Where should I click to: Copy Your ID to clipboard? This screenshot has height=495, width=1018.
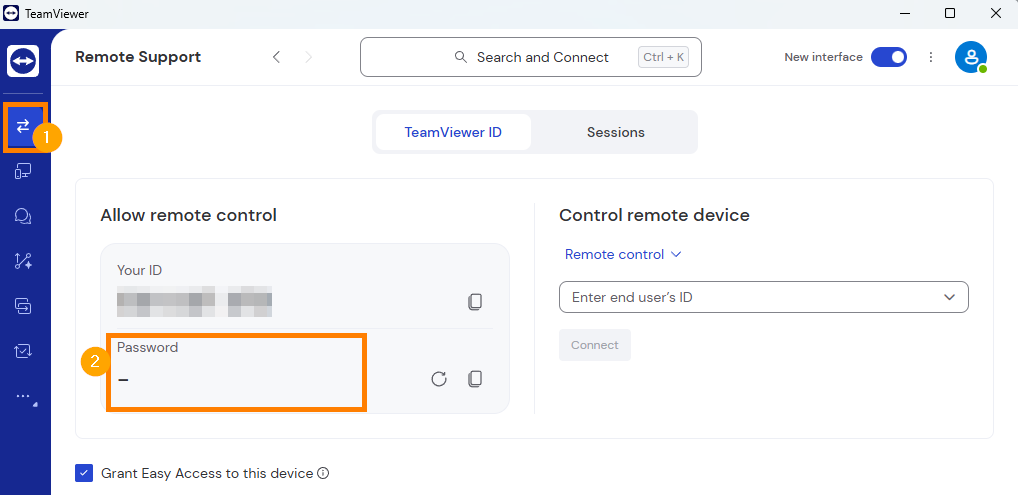click(x=475, y=301)
